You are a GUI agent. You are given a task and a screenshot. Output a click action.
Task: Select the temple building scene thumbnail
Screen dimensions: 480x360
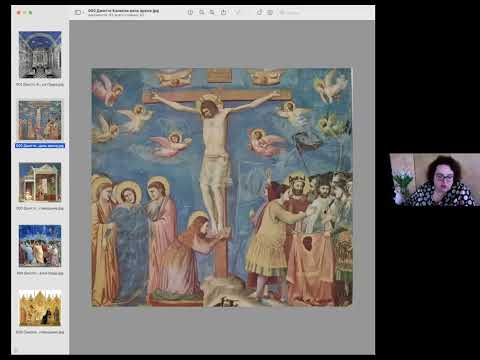point(40,182)
